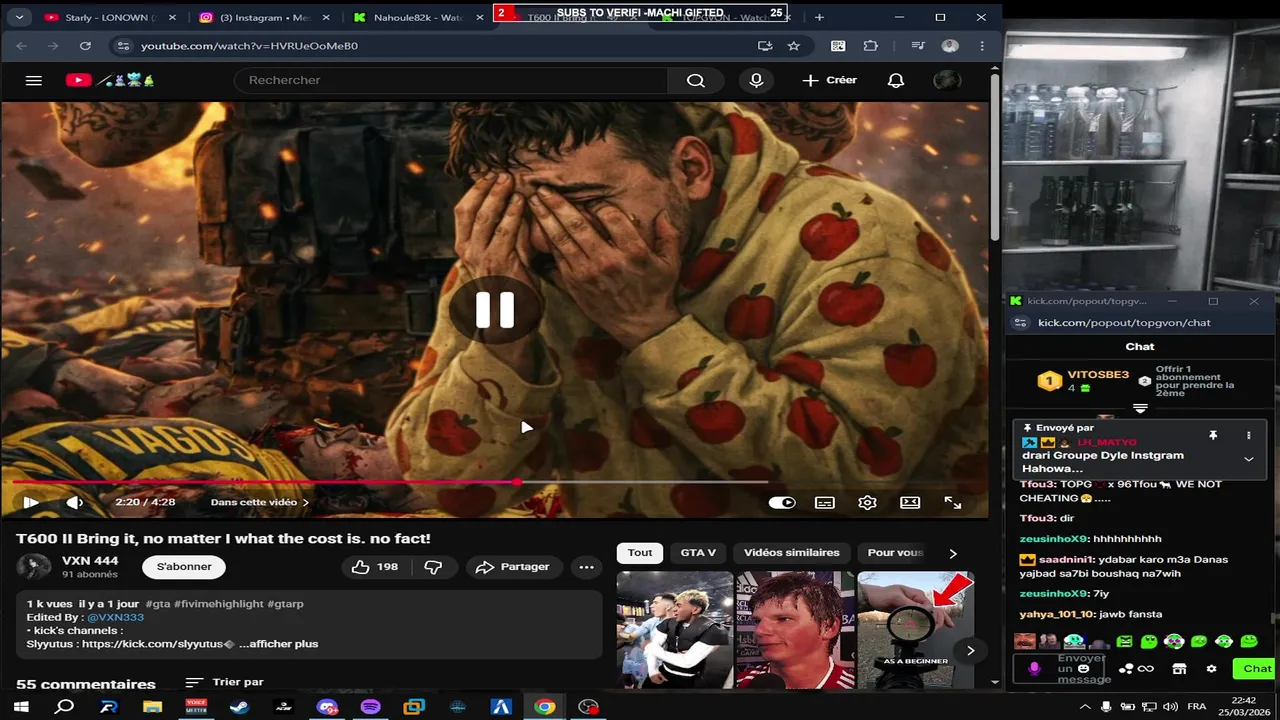Open video player settings gear
Image resolution: width=1280 pixels, height=720 pixels.
[867, 503]
